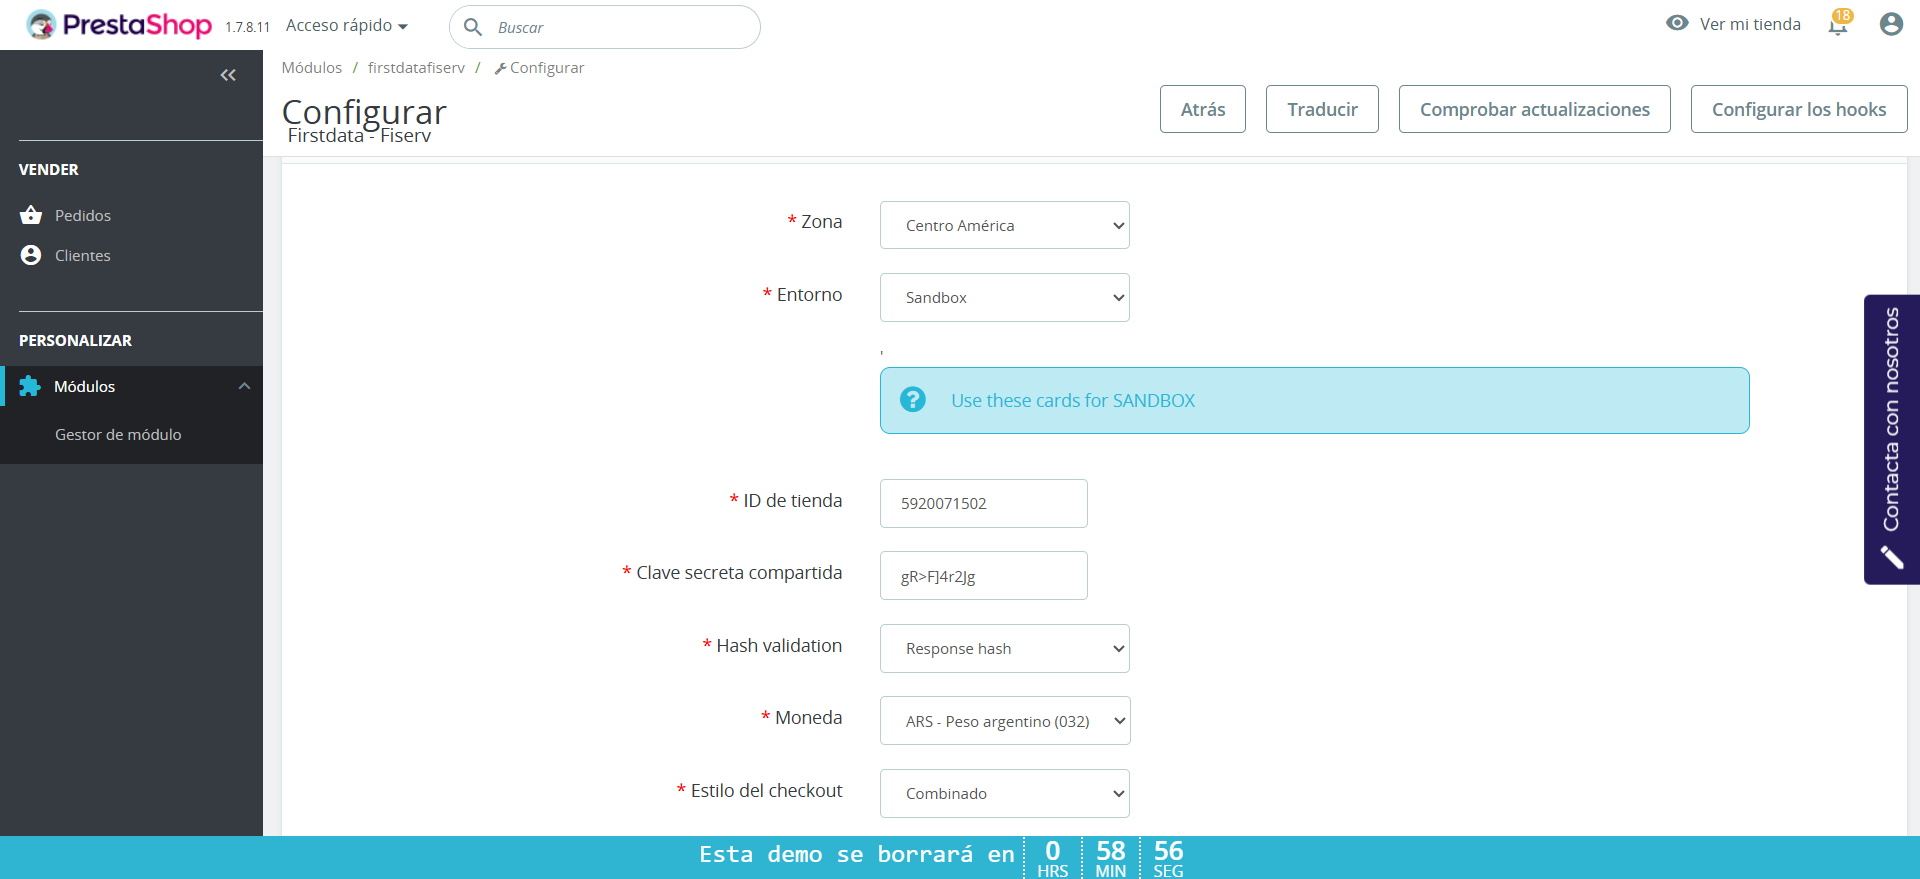
Task: Click Configurar los hooks button
Action: [1799, 109]
